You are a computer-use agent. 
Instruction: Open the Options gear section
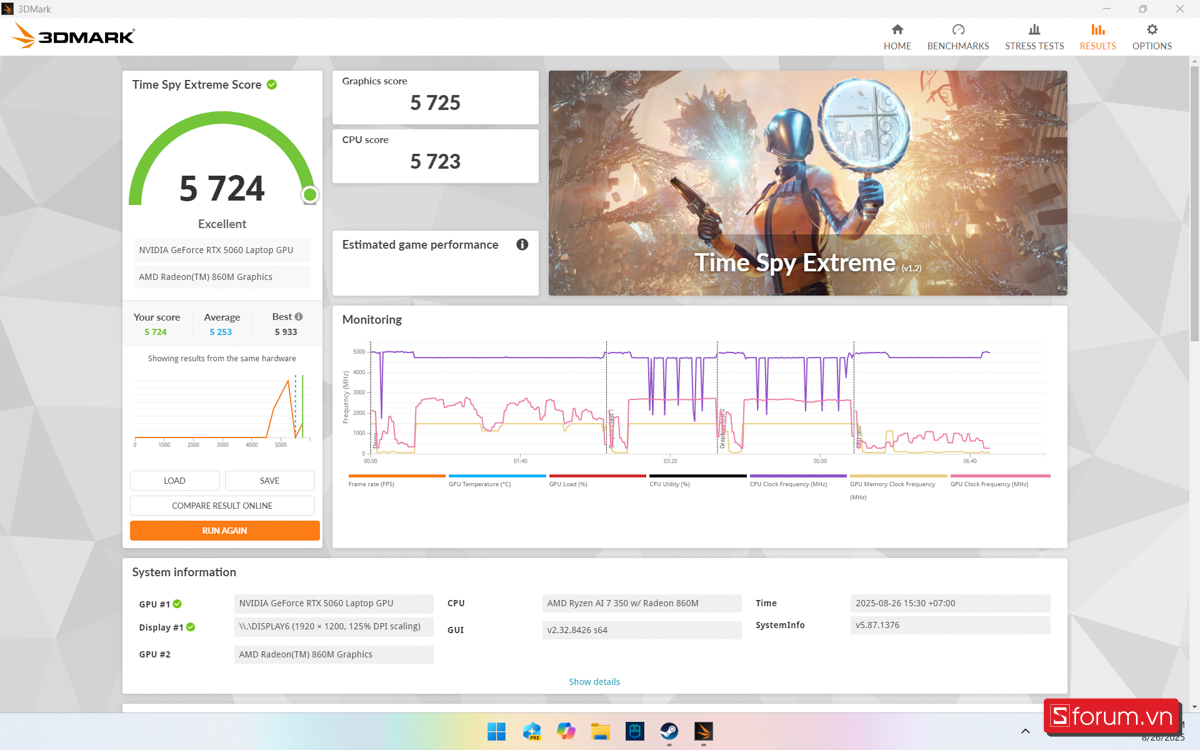click(1152, 37)
